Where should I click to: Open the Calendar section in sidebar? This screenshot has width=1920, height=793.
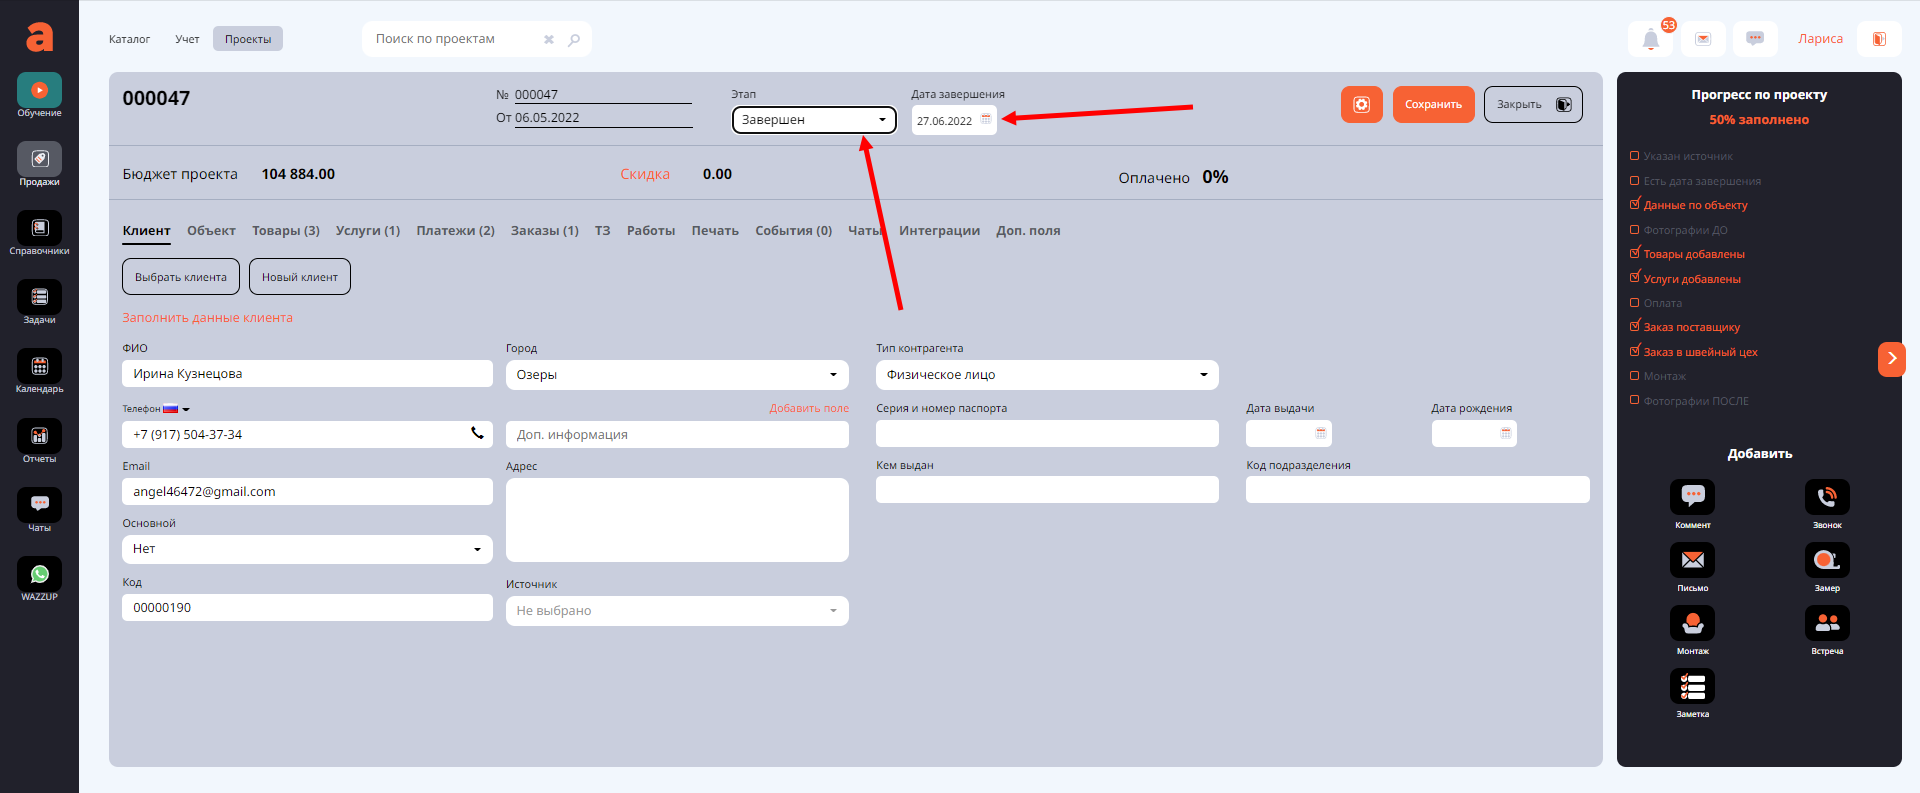tap(39, 367)
